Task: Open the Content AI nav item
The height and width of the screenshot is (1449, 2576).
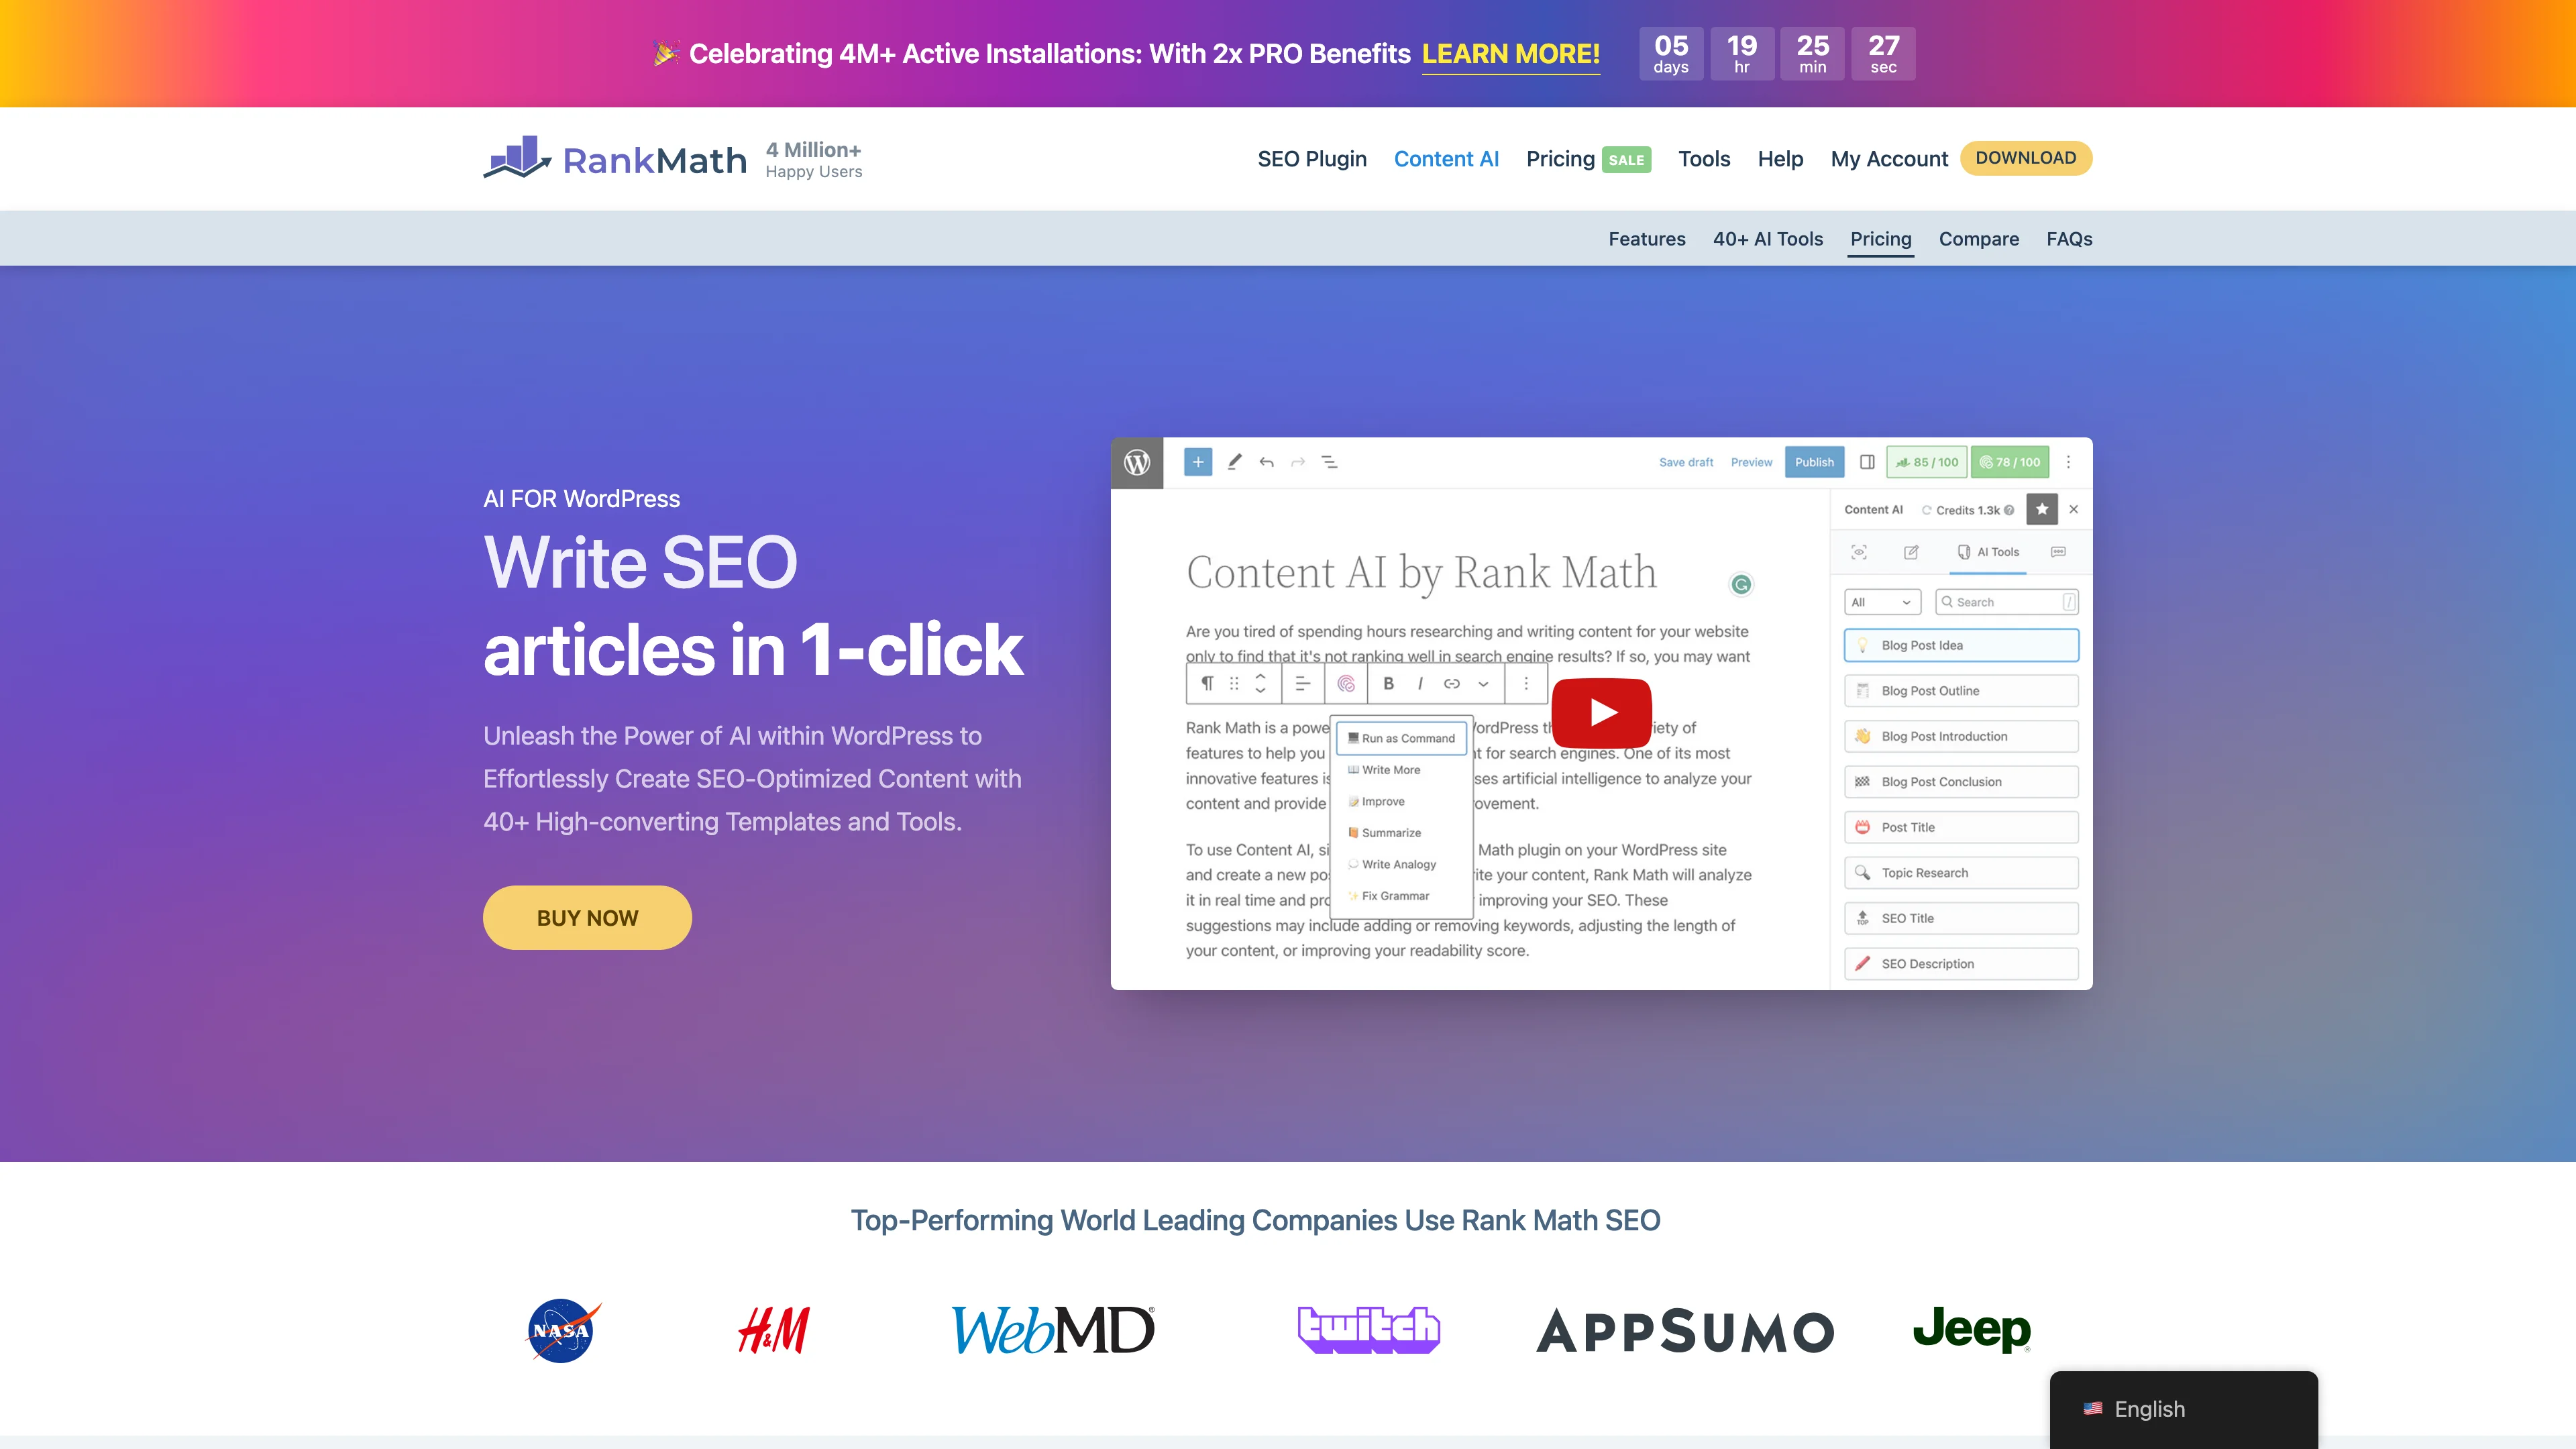Action: [1446, 159]
